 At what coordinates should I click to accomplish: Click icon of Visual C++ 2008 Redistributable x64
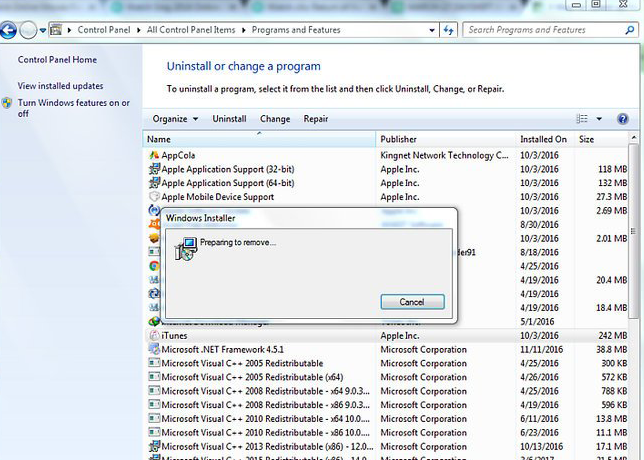[154, 391]
